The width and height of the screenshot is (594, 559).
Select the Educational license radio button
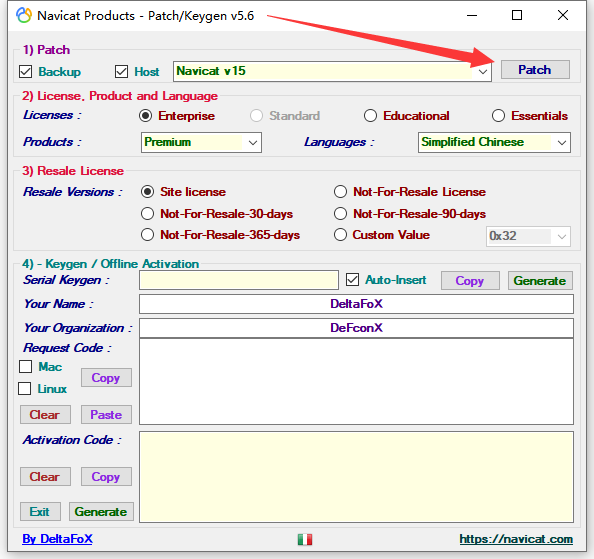370,116
